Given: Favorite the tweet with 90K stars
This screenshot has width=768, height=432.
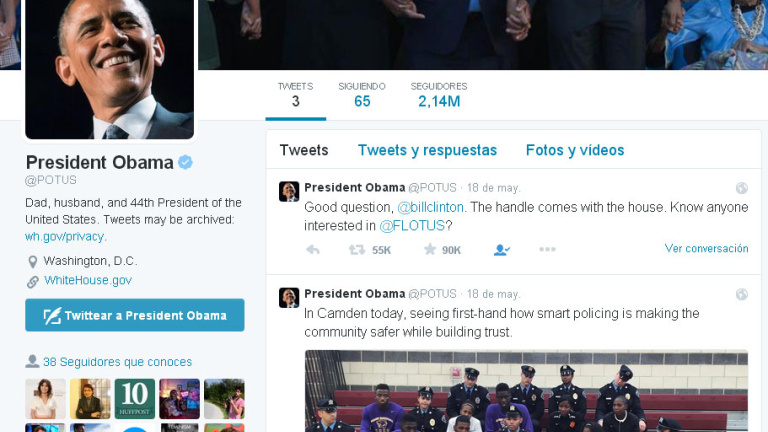Looking at the screenshot, I should click(x=430, y=249).
